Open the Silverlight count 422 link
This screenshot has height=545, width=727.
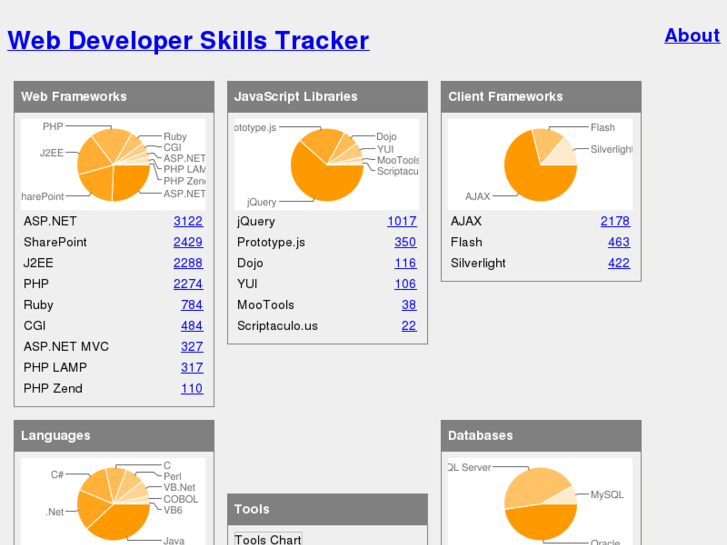click(619, 263)
